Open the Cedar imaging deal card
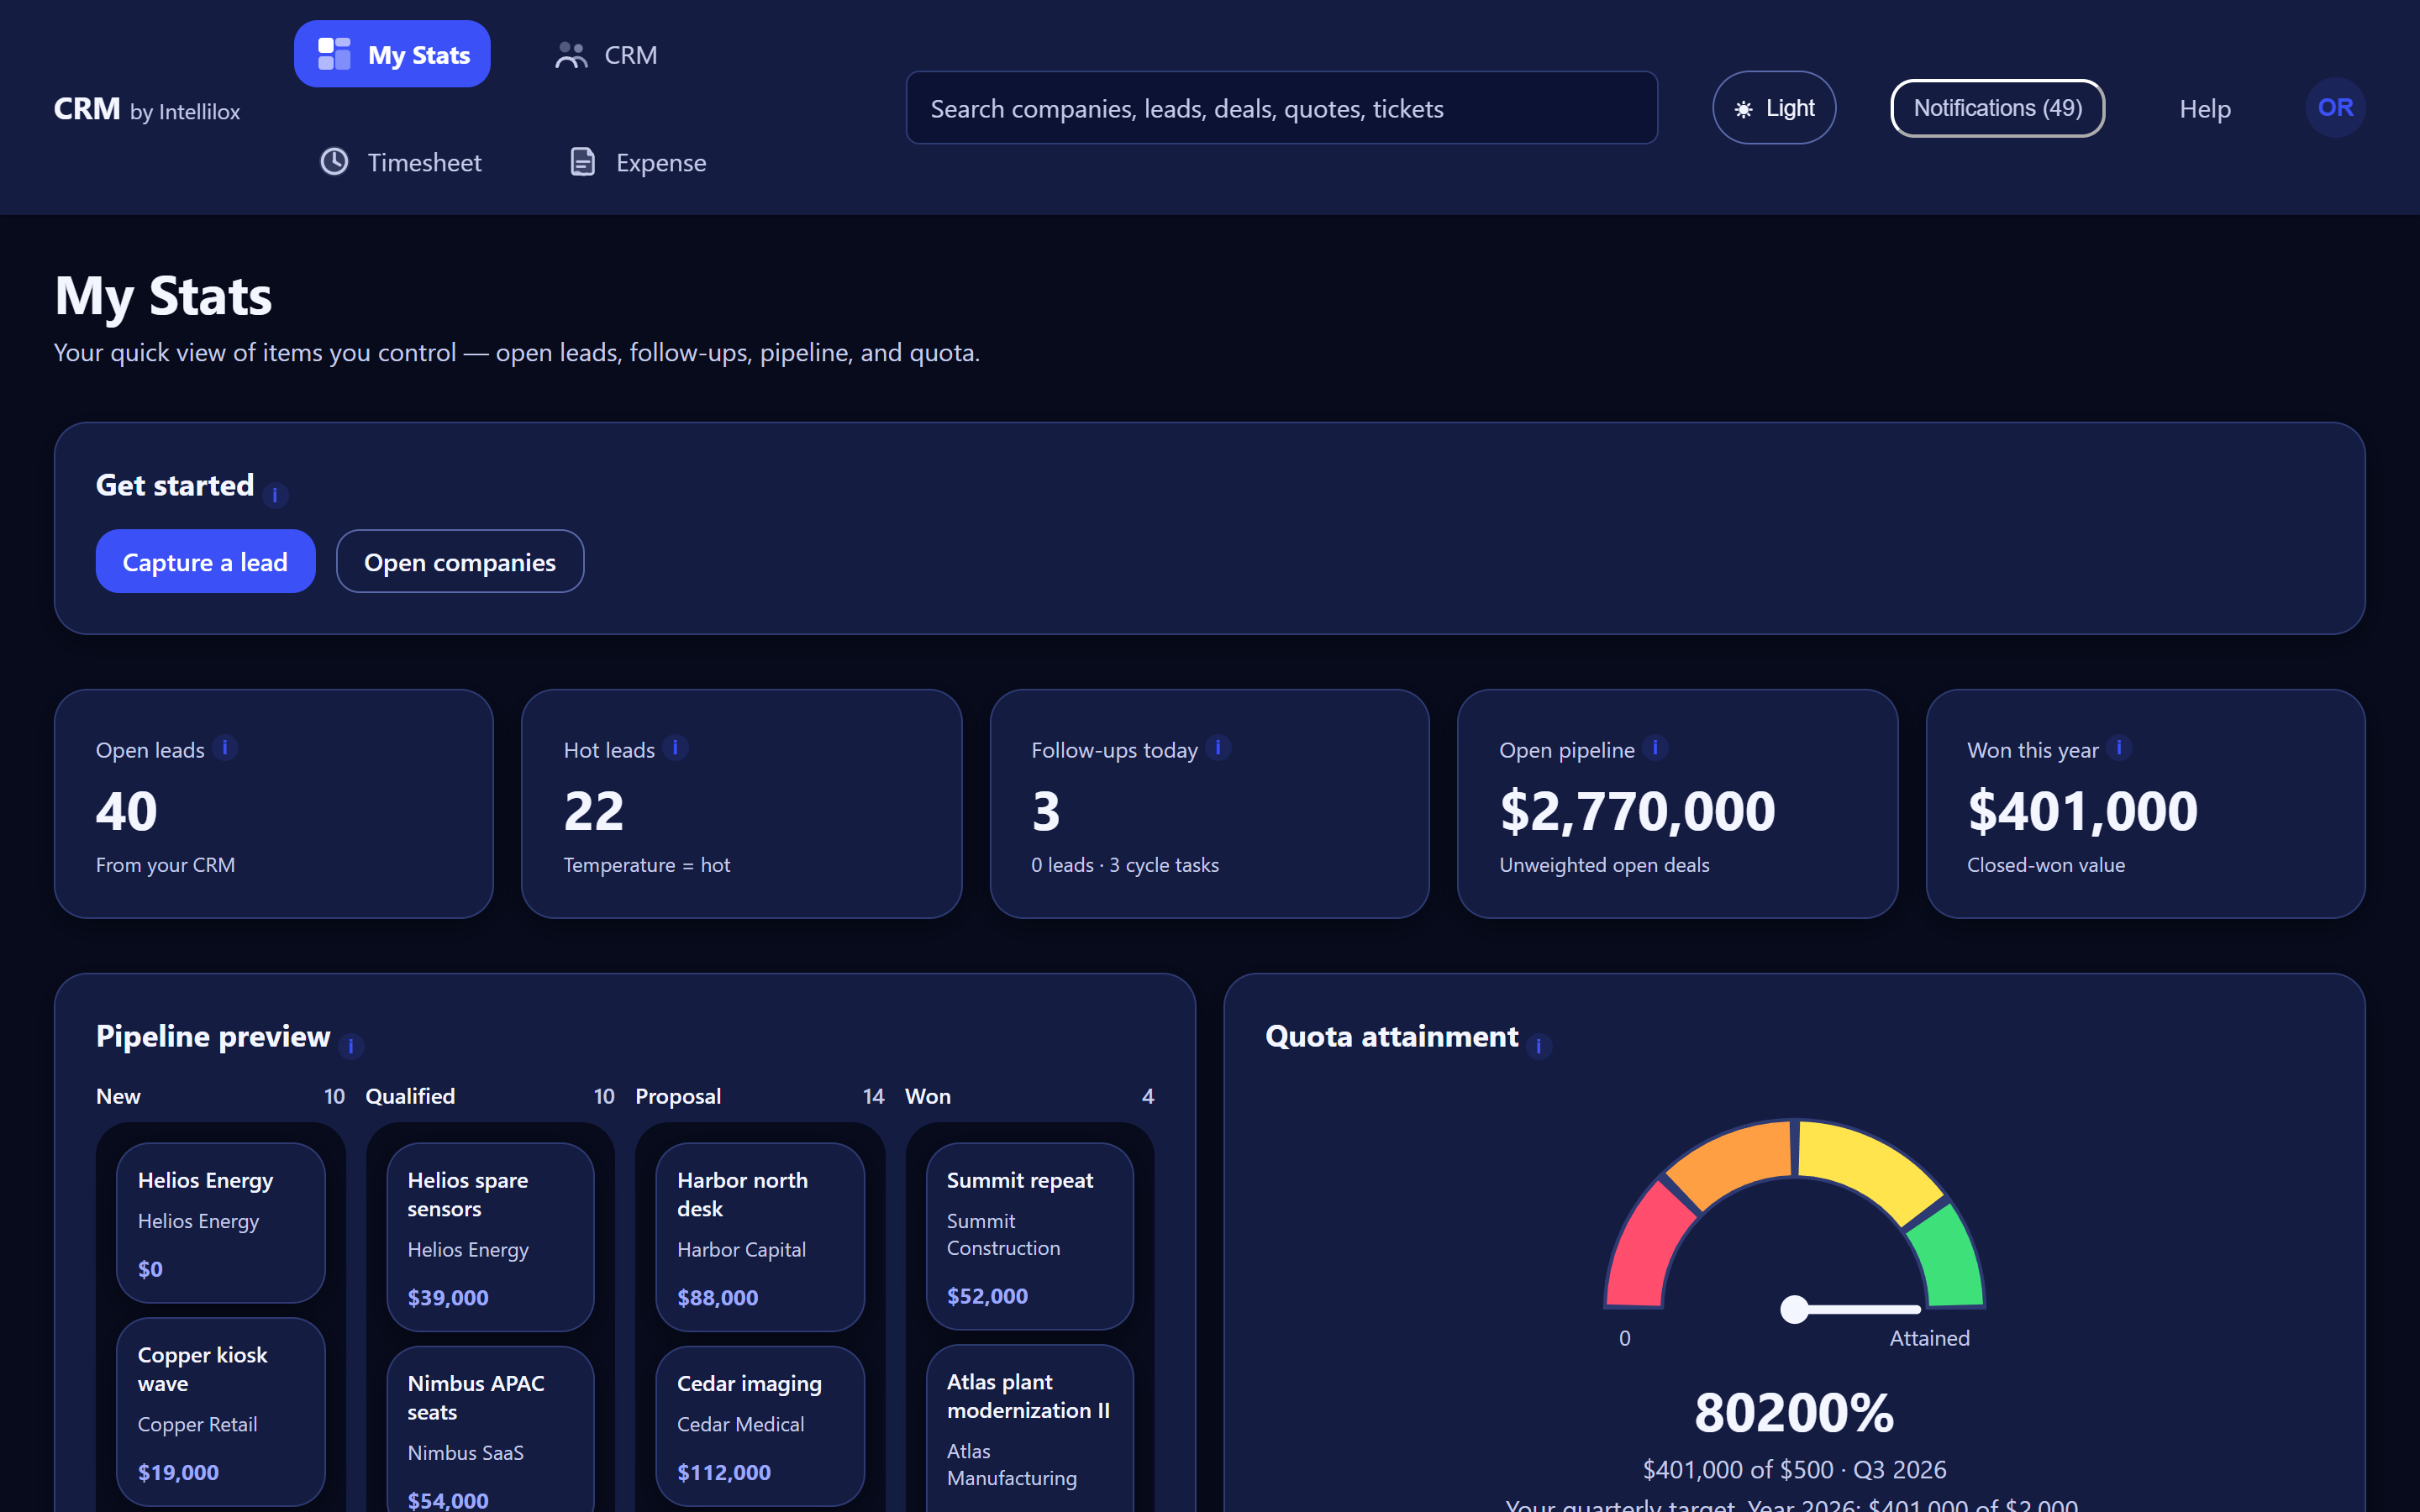Screen dimensions: 2420x1512 pyautogui.click(x=760, y=1425)
